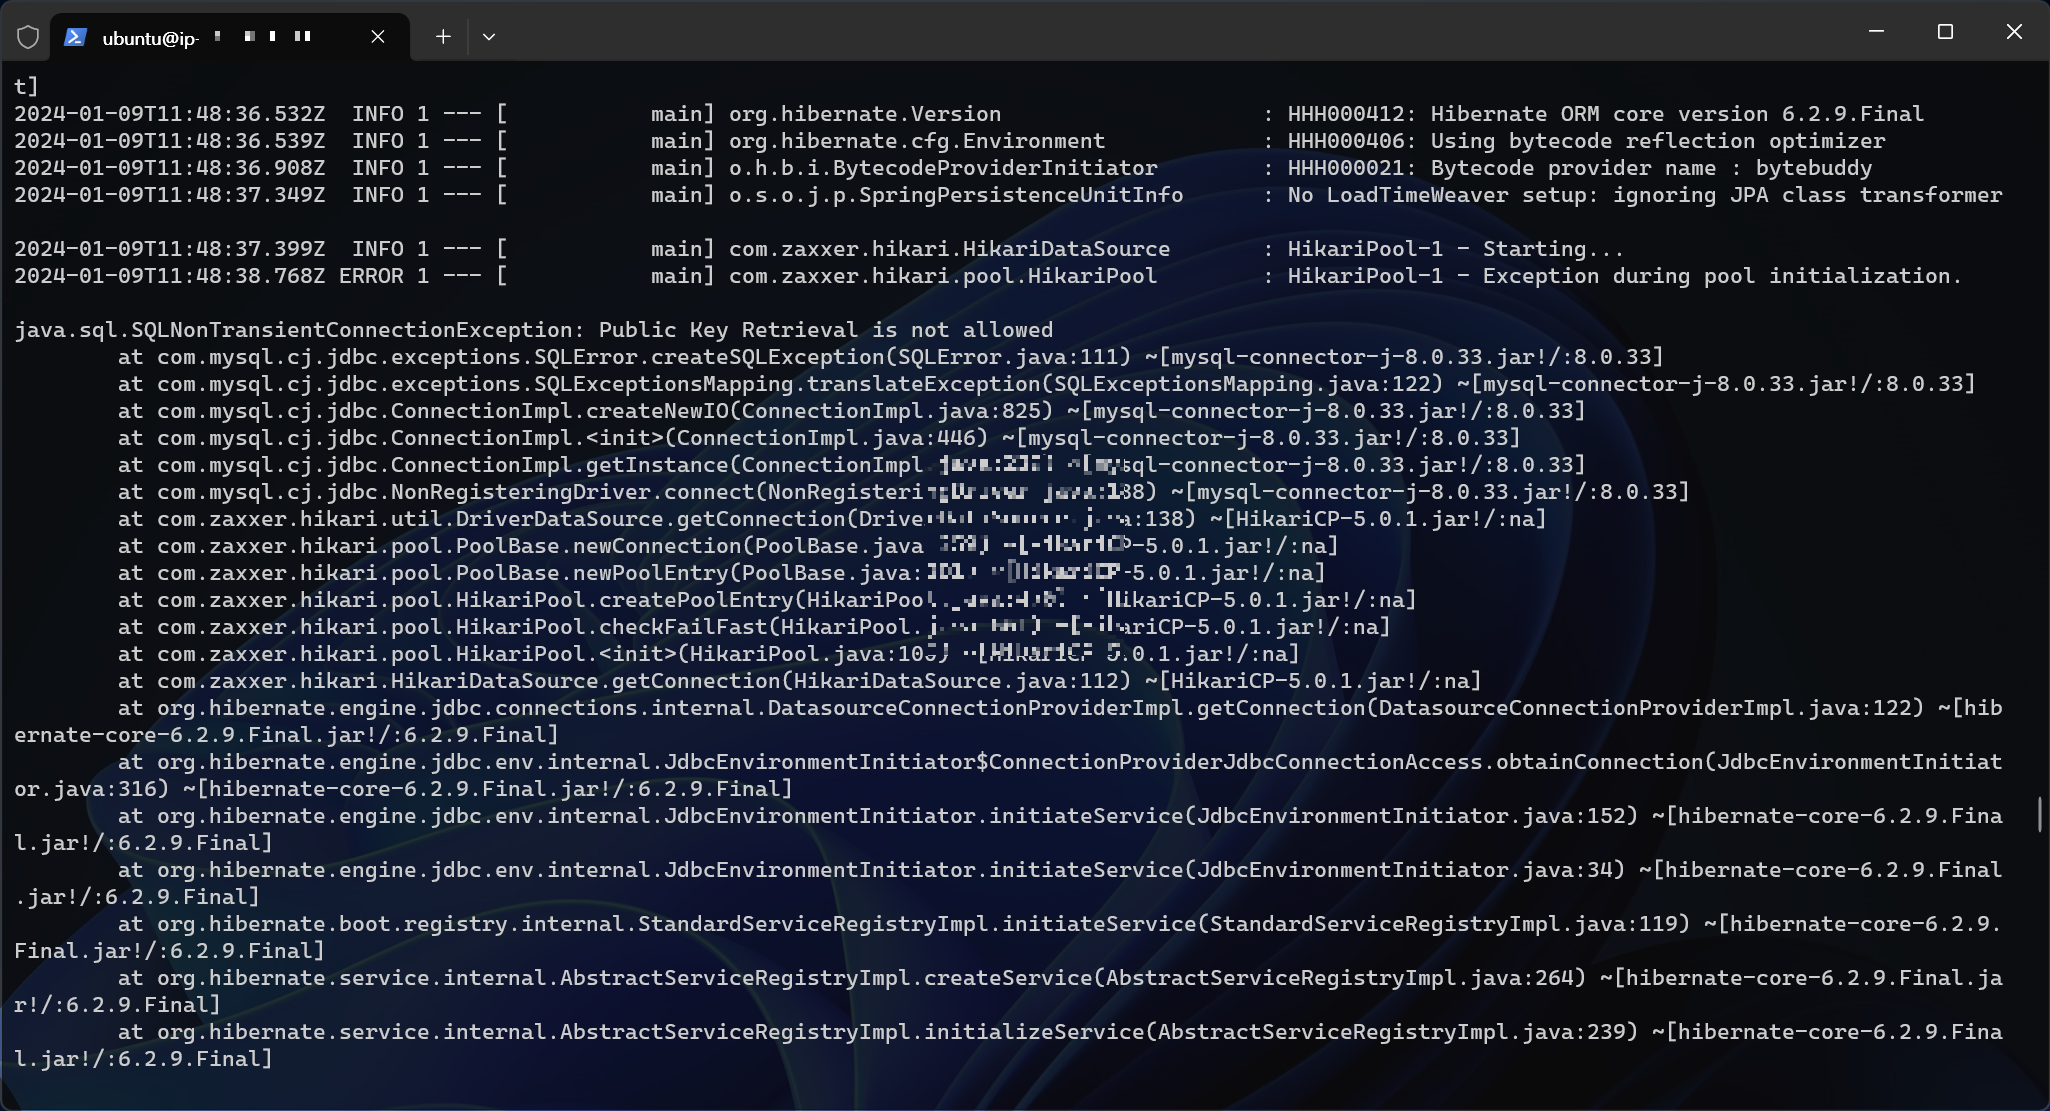Open a new tab with plus icon
Screen dimensions: 2050x1111
point(443,37)
